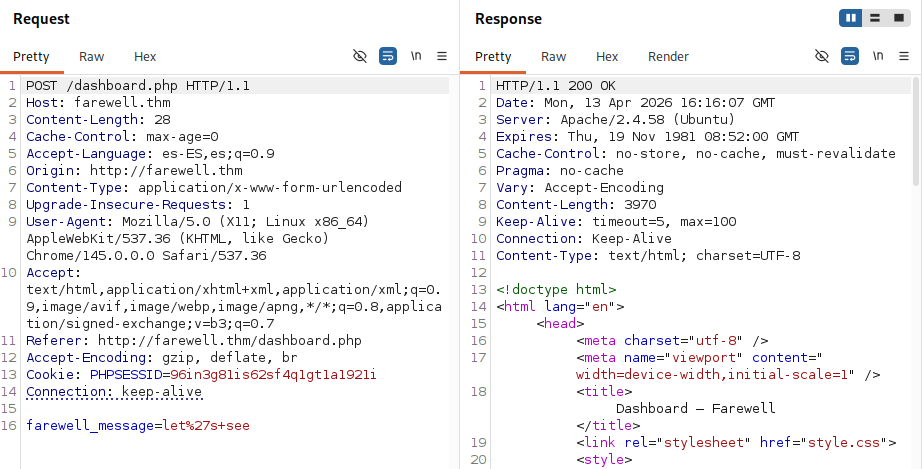
Task: Click the Response panel vertical scrollbar
Action: coord(916,132)
